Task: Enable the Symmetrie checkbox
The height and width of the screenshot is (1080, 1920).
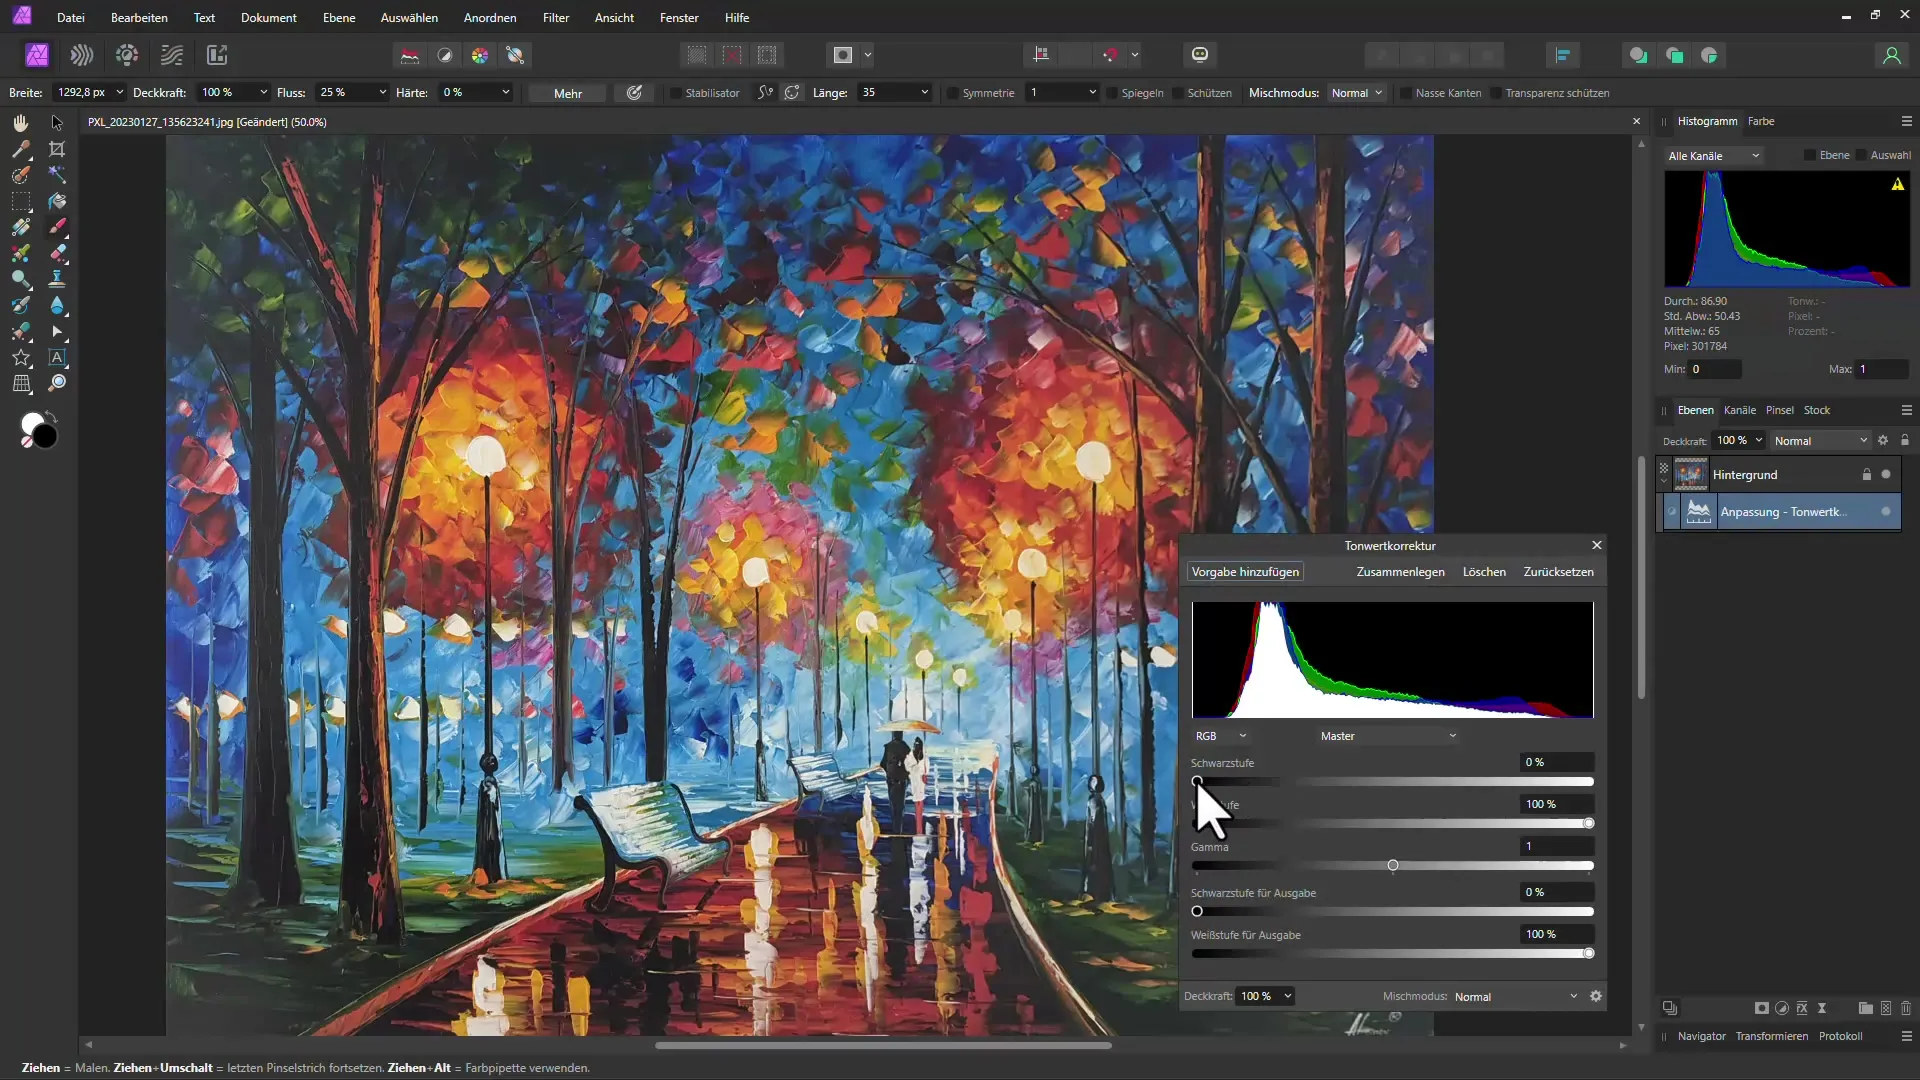Action: [953, 93]
